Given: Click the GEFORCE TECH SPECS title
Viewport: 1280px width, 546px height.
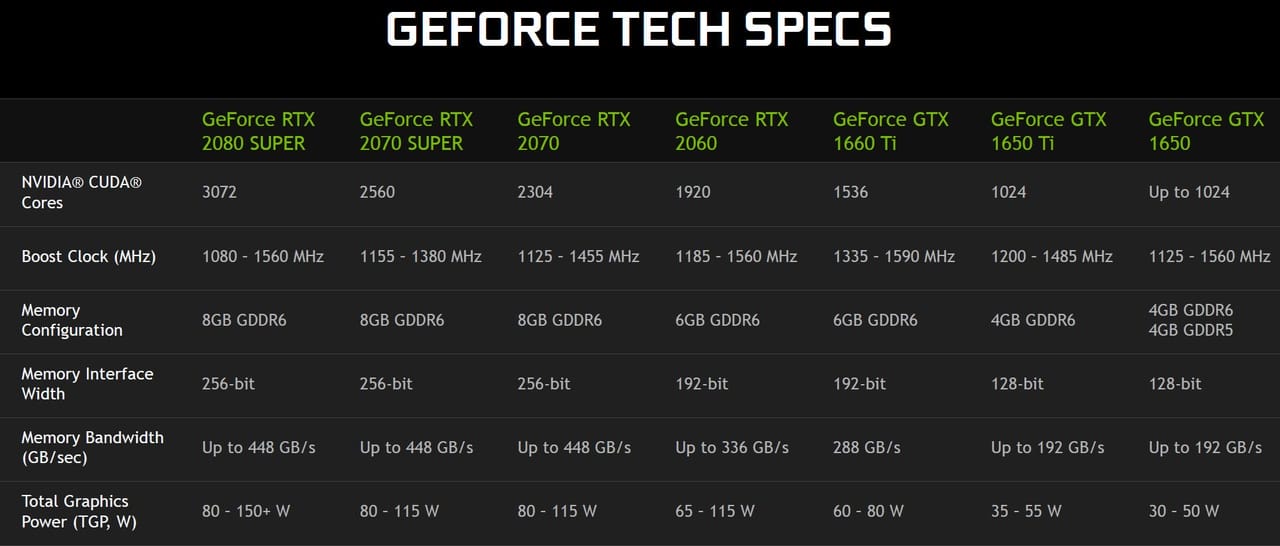Looking at the screenshot, I should tap(639, 30).
